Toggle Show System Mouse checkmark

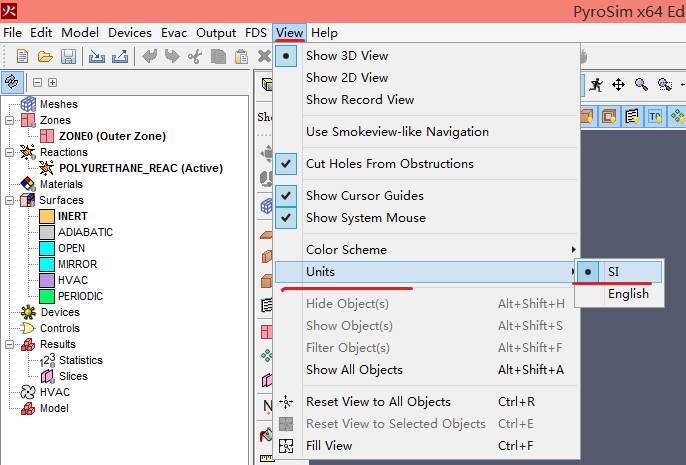286,217
